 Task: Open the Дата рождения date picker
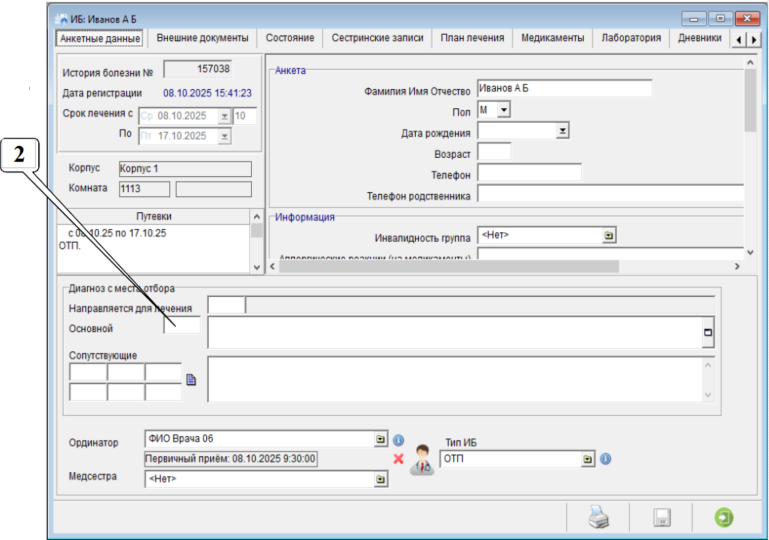point(562,130)
